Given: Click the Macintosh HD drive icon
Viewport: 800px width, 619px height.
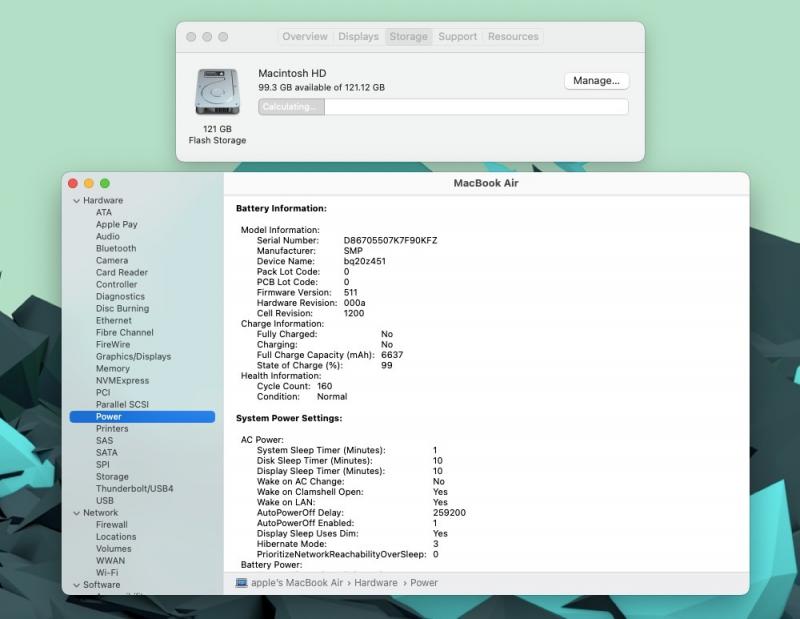Looking at the screenshot, I should [217, 92].
